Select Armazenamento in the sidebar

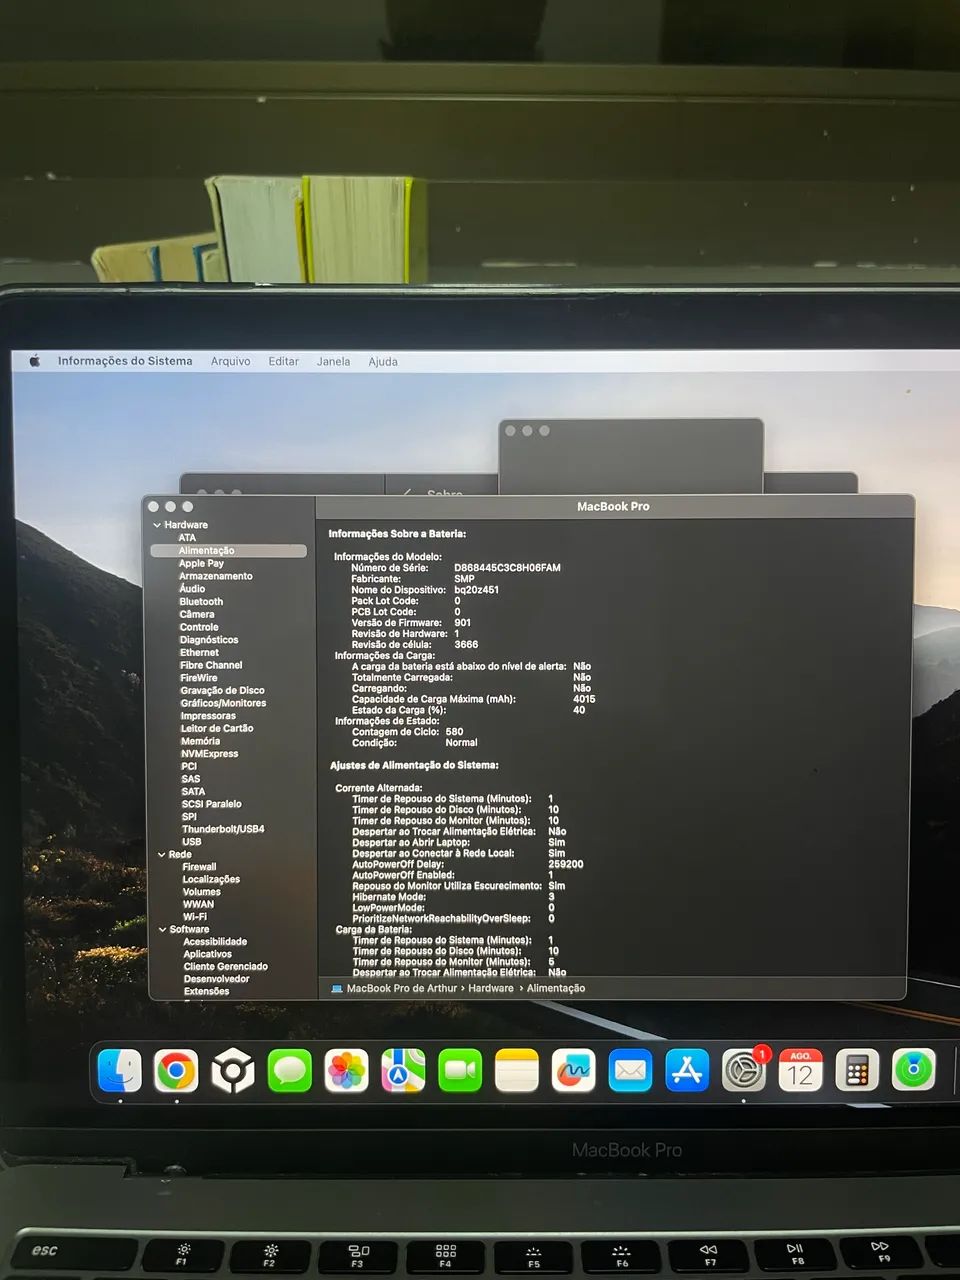216,576
